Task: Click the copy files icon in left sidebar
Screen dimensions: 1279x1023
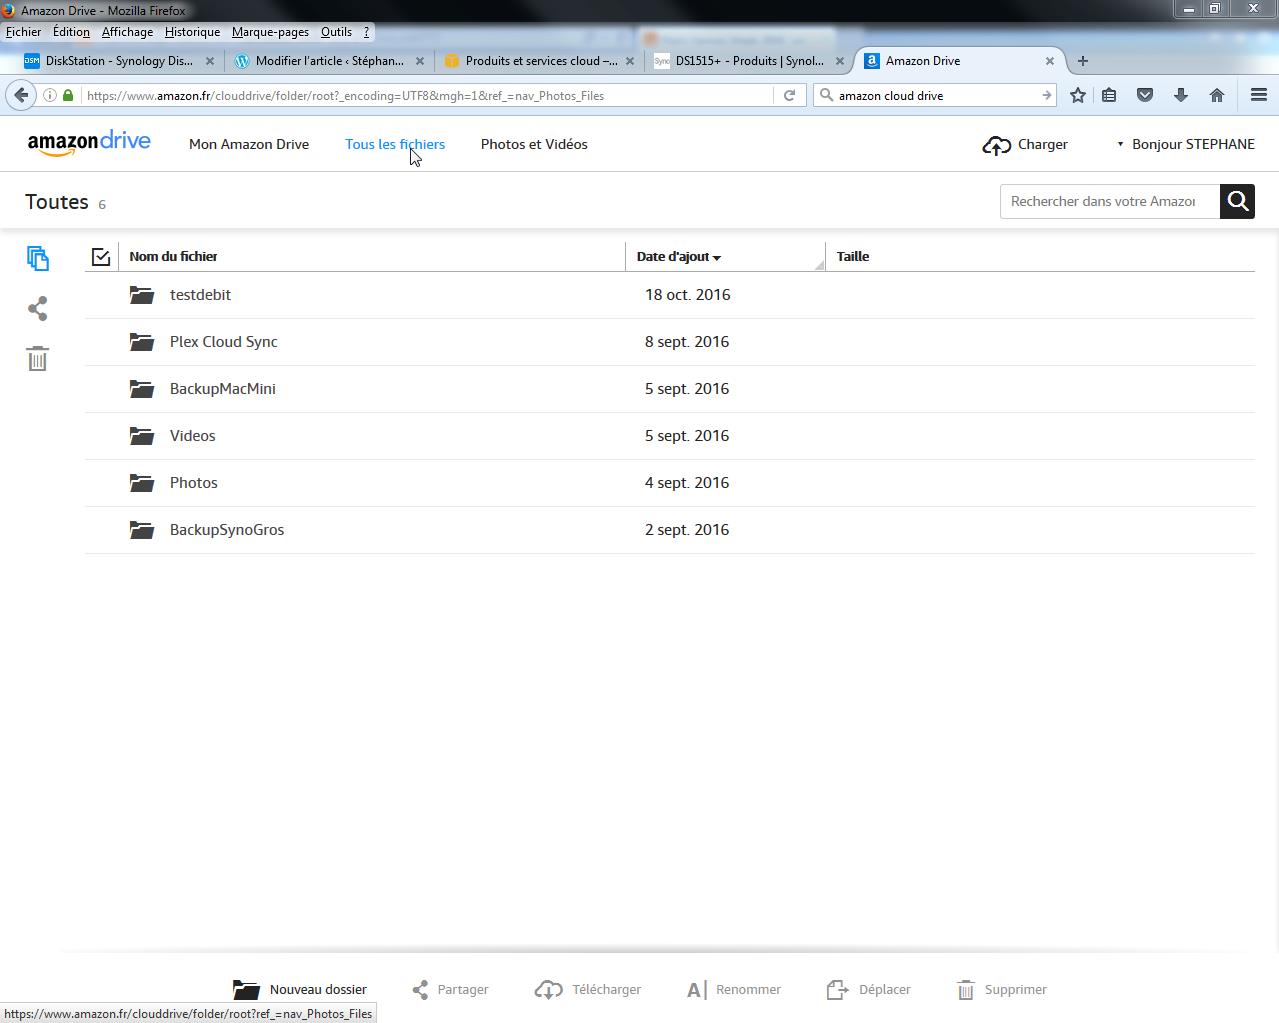Action: tap(38, 258)
